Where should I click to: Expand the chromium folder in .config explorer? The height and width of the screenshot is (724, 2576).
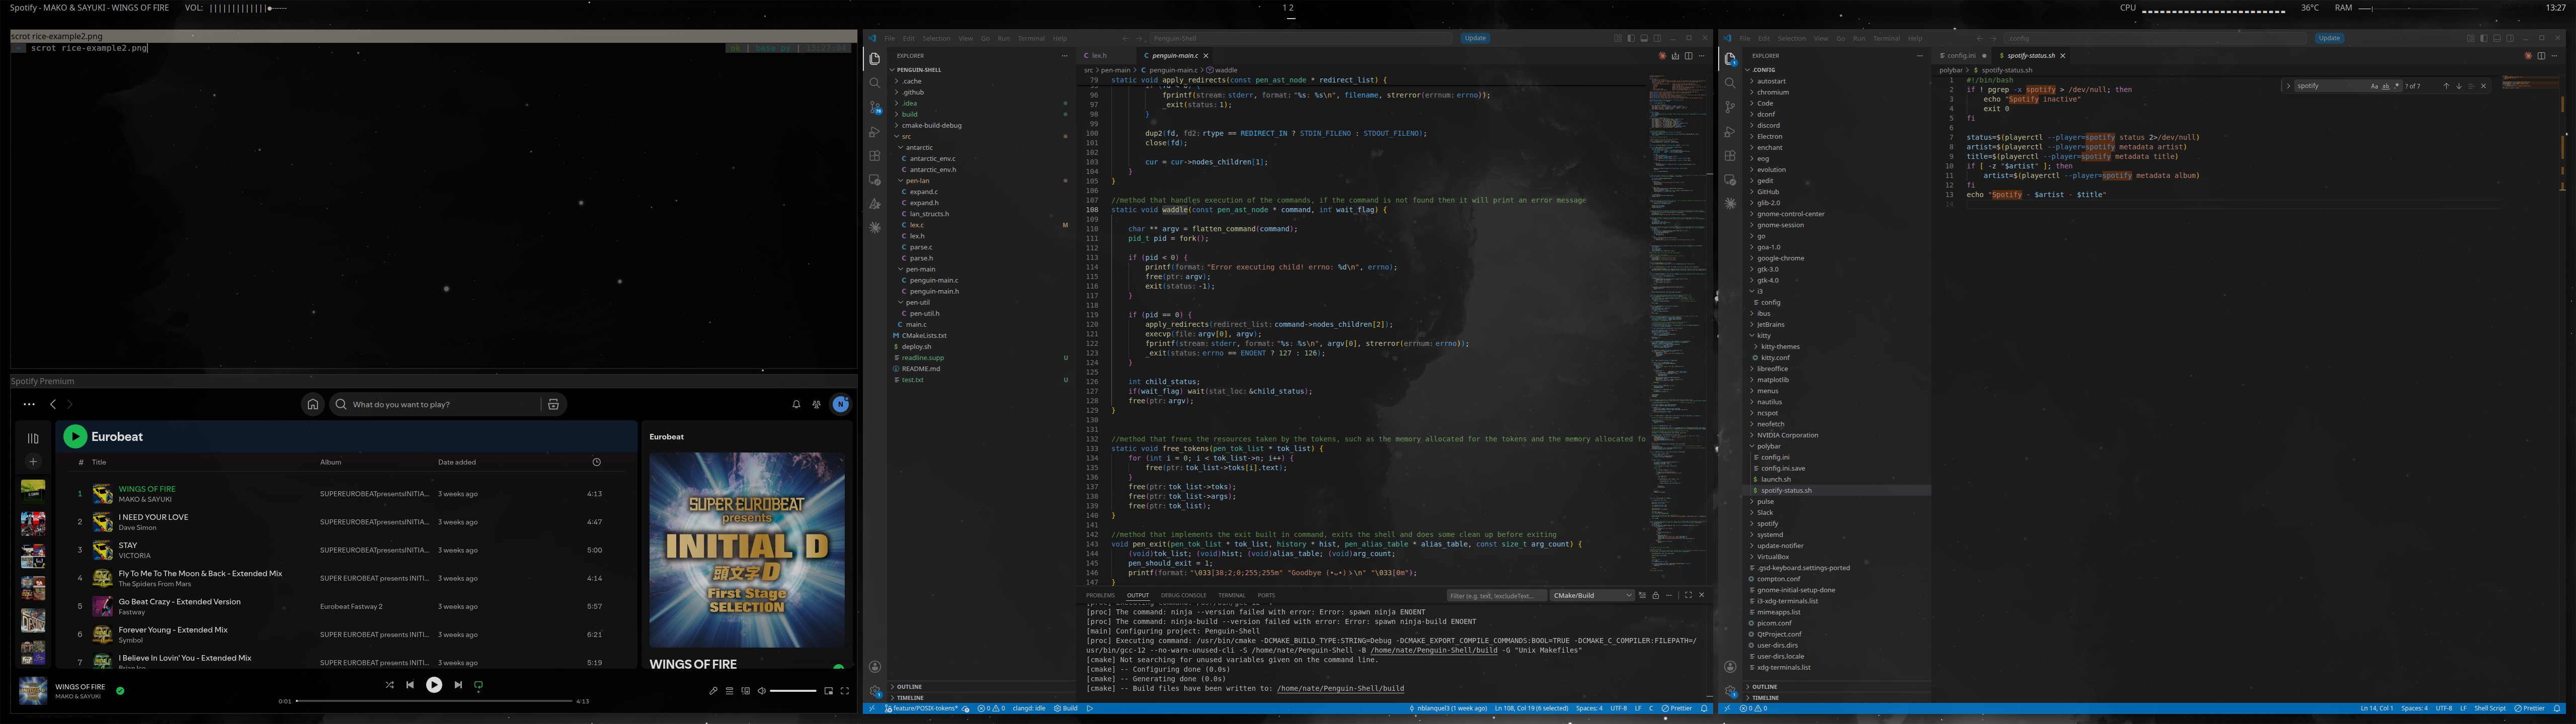click(1838, 92)
